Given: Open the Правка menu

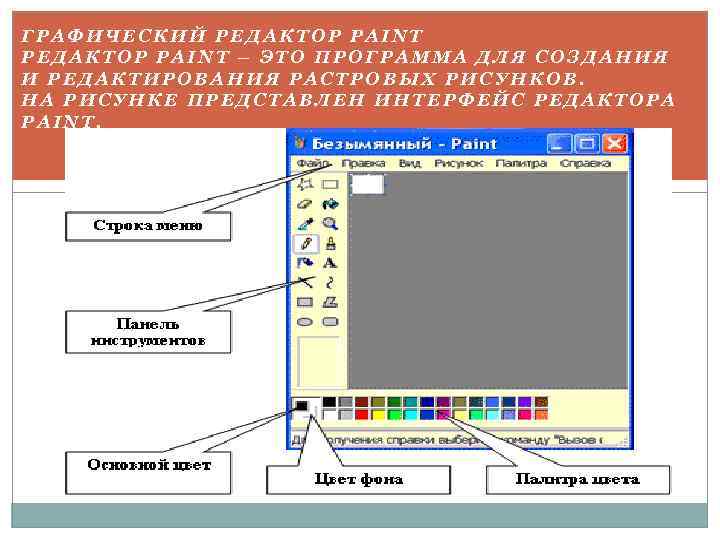Looking at the screenshot, I should [363, 163].
